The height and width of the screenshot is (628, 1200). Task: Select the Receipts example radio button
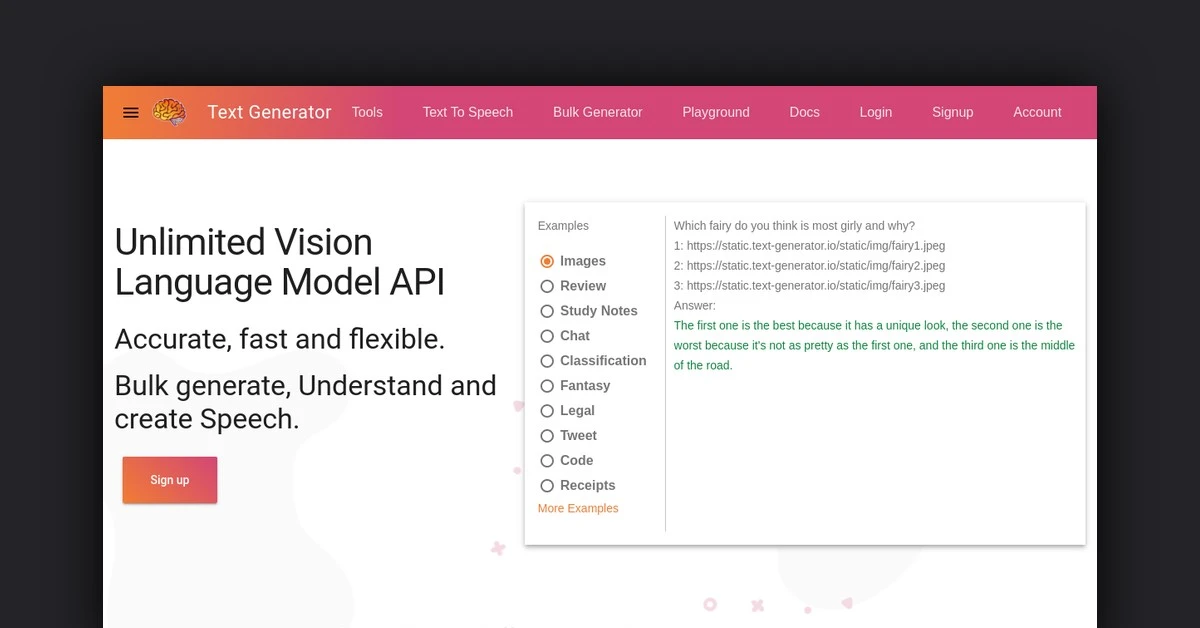pyautogui.click(x=547, y=486)
